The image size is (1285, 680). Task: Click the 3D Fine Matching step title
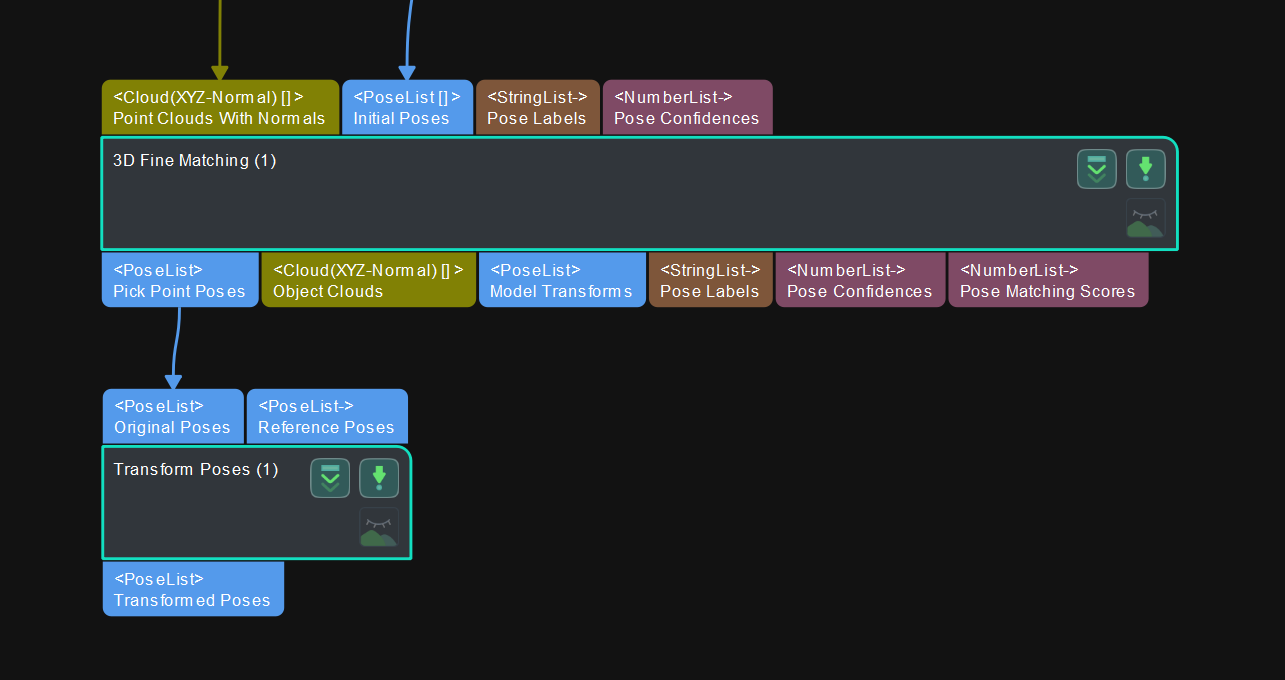pos(194,160)
